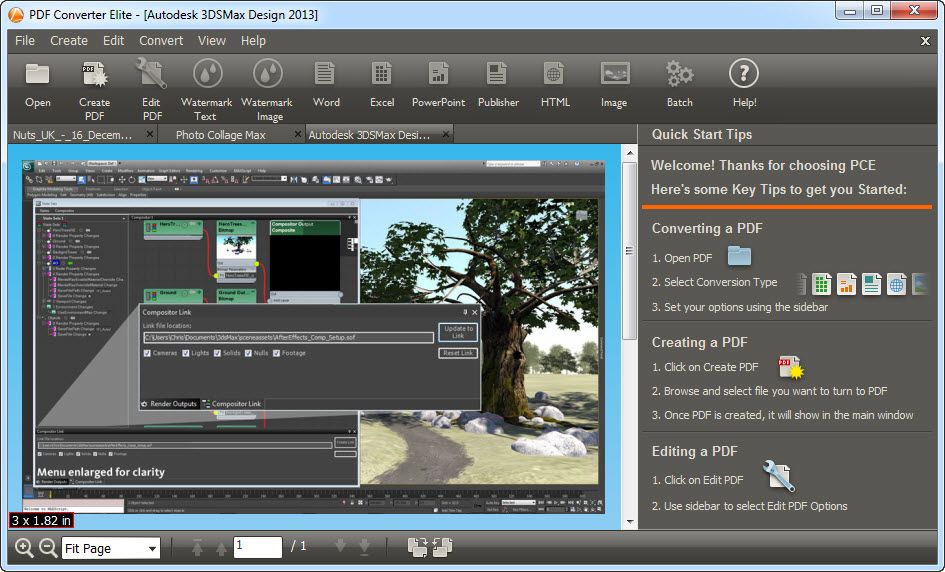Click 'Editing a PDF' heading text
This screenshot has height=572, width=945.
pyautogui.click(x=695, y=451)
